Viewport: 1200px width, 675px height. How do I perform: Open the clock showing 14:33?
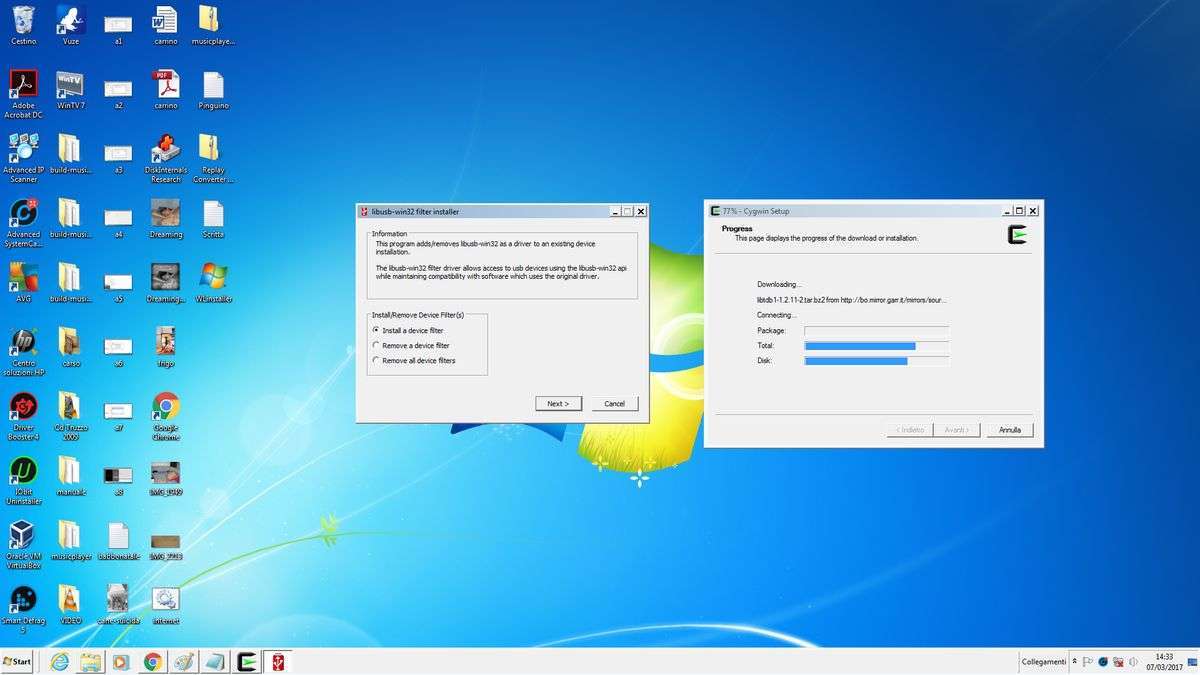click(x=1164, y=662)
